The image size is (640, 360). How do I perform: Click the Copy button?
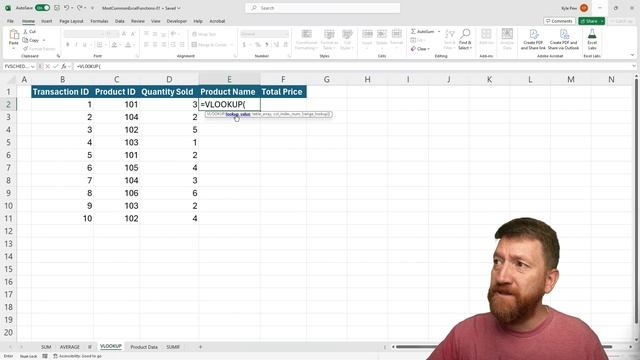coord(31,40)
